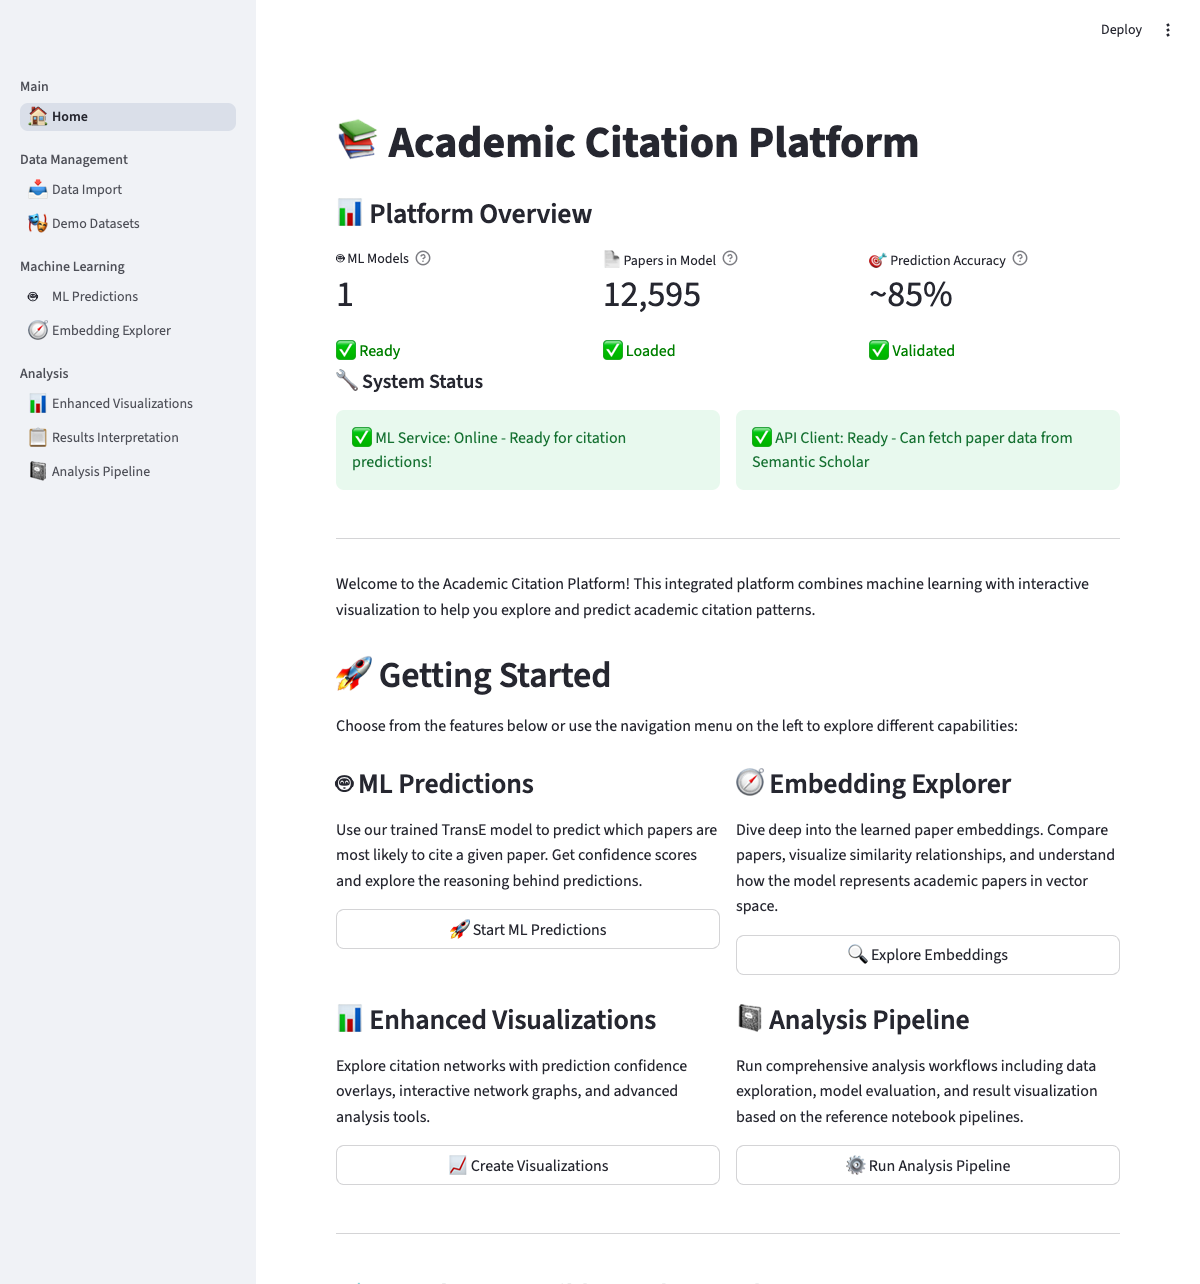Click the Analysis Pipeline notebook icon in sidebar
The height and width of the screenshot is (1284, 1200).
[x=38, y=471]
